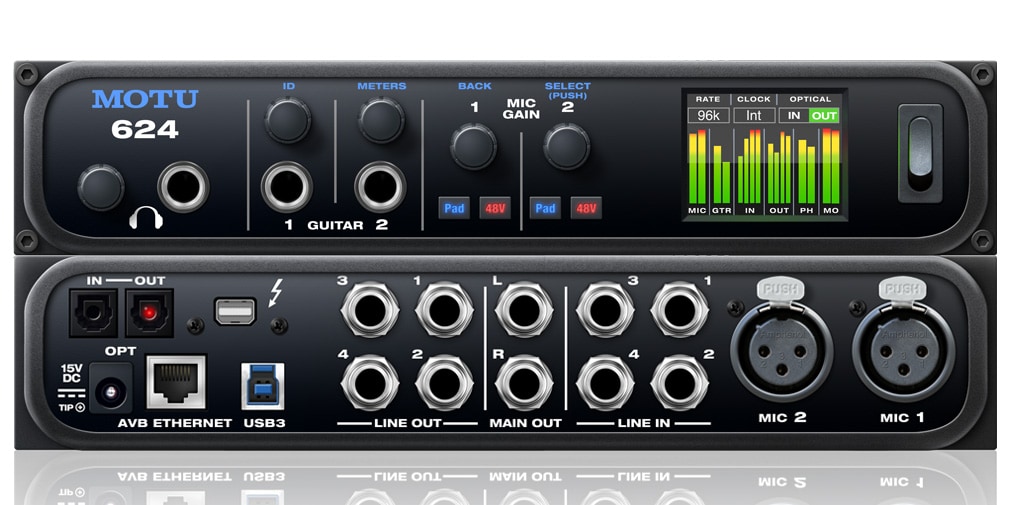The image size is (1011, 505).
Task: Click Line In 1 jack
Action: click(680, 310)
